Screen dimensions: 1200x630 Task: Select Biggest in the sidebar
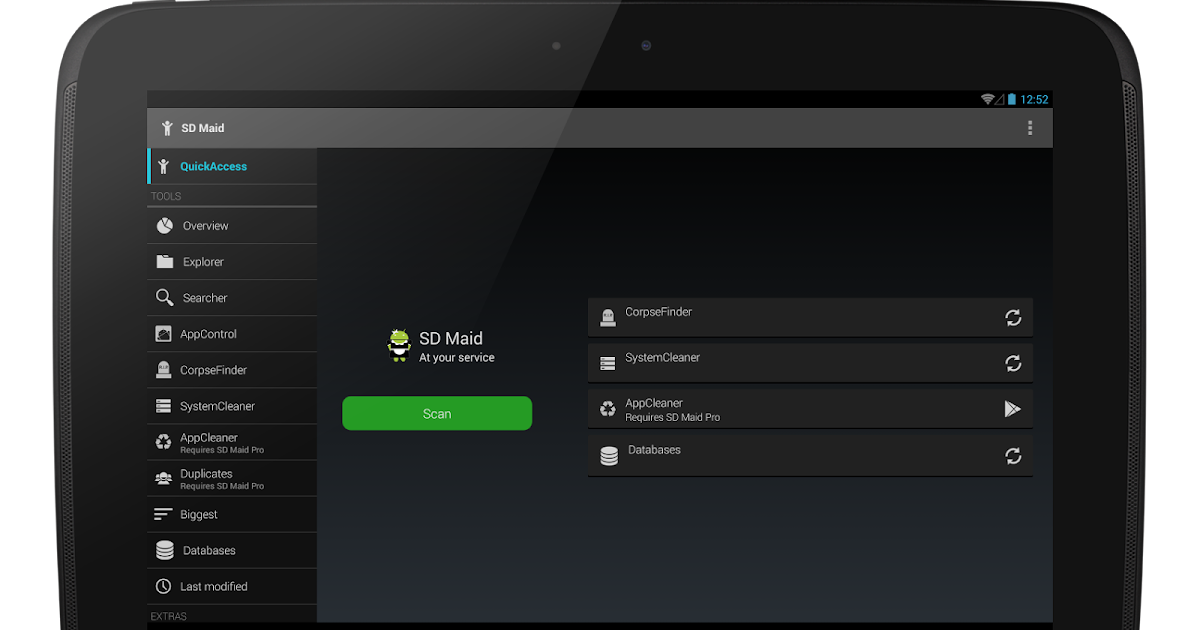coord(232,514)
